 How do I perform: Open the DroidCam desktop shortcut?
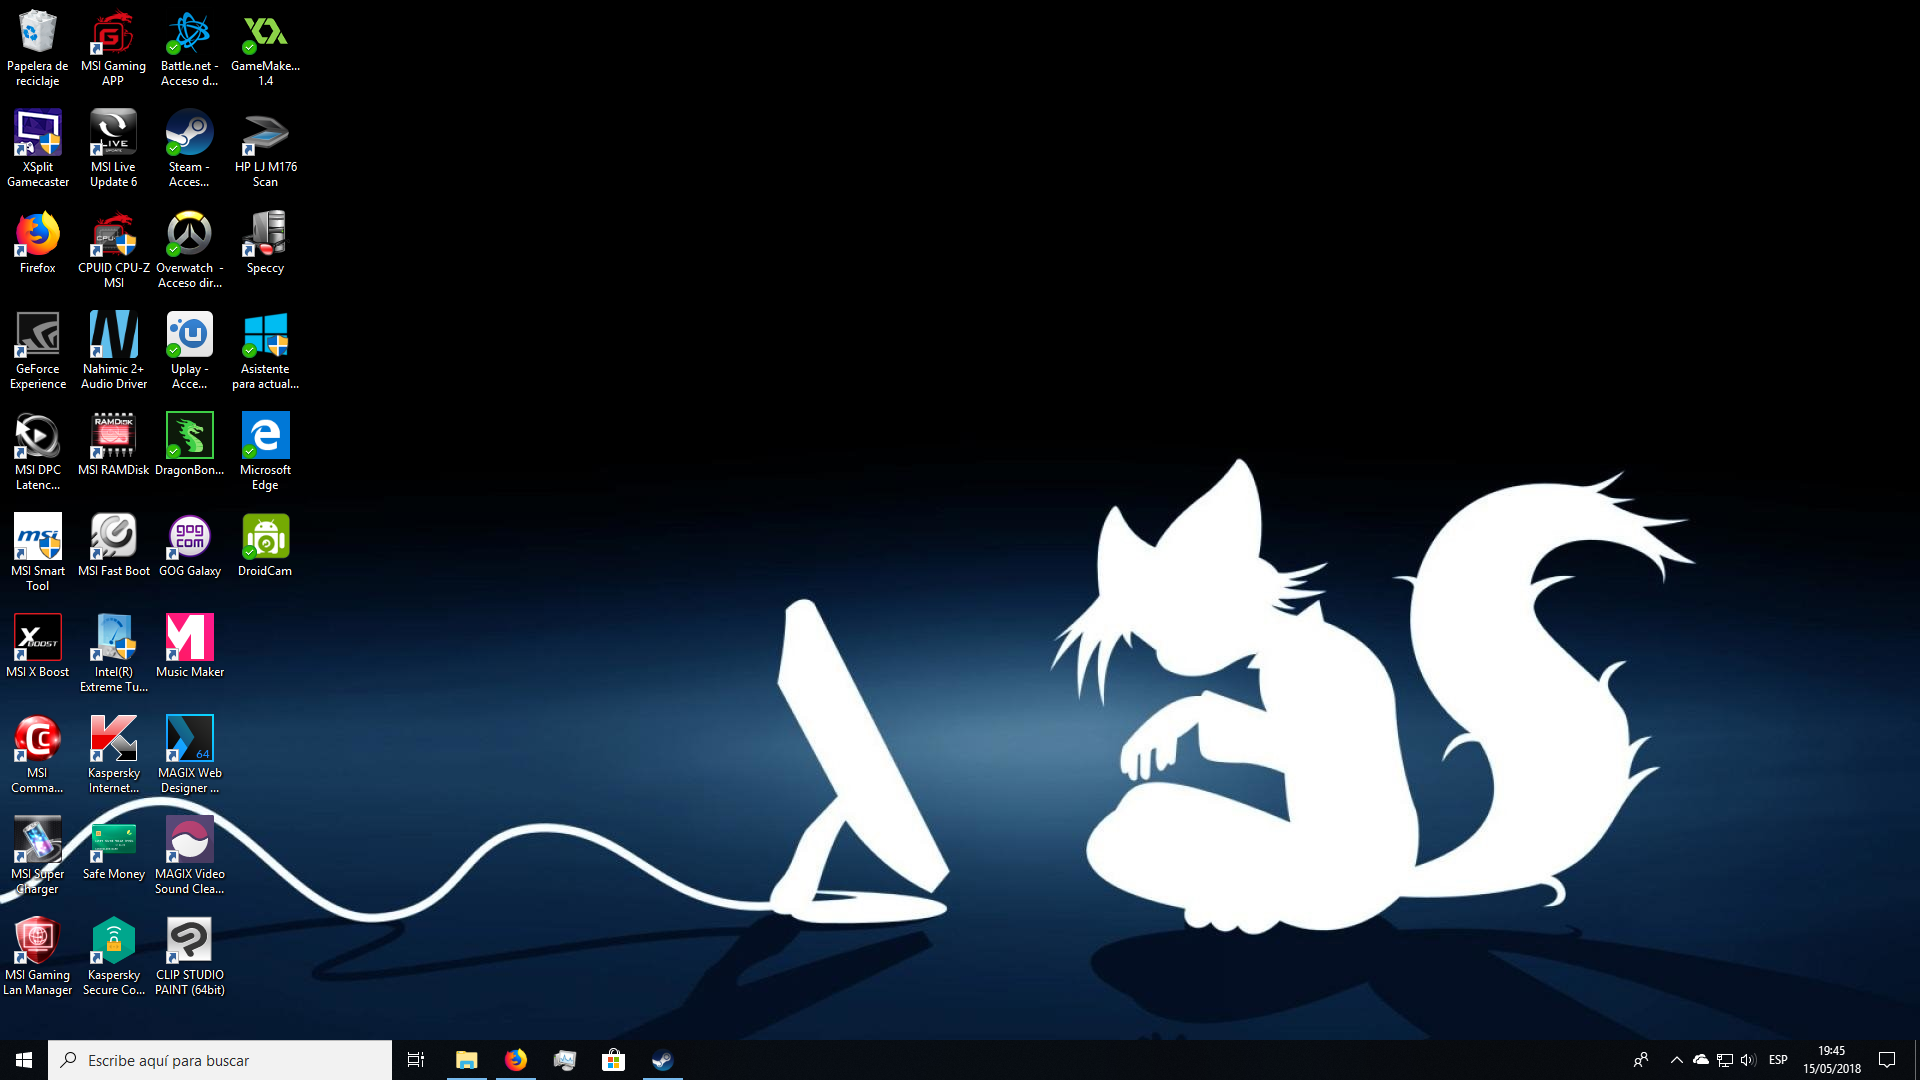click(265, 546)
